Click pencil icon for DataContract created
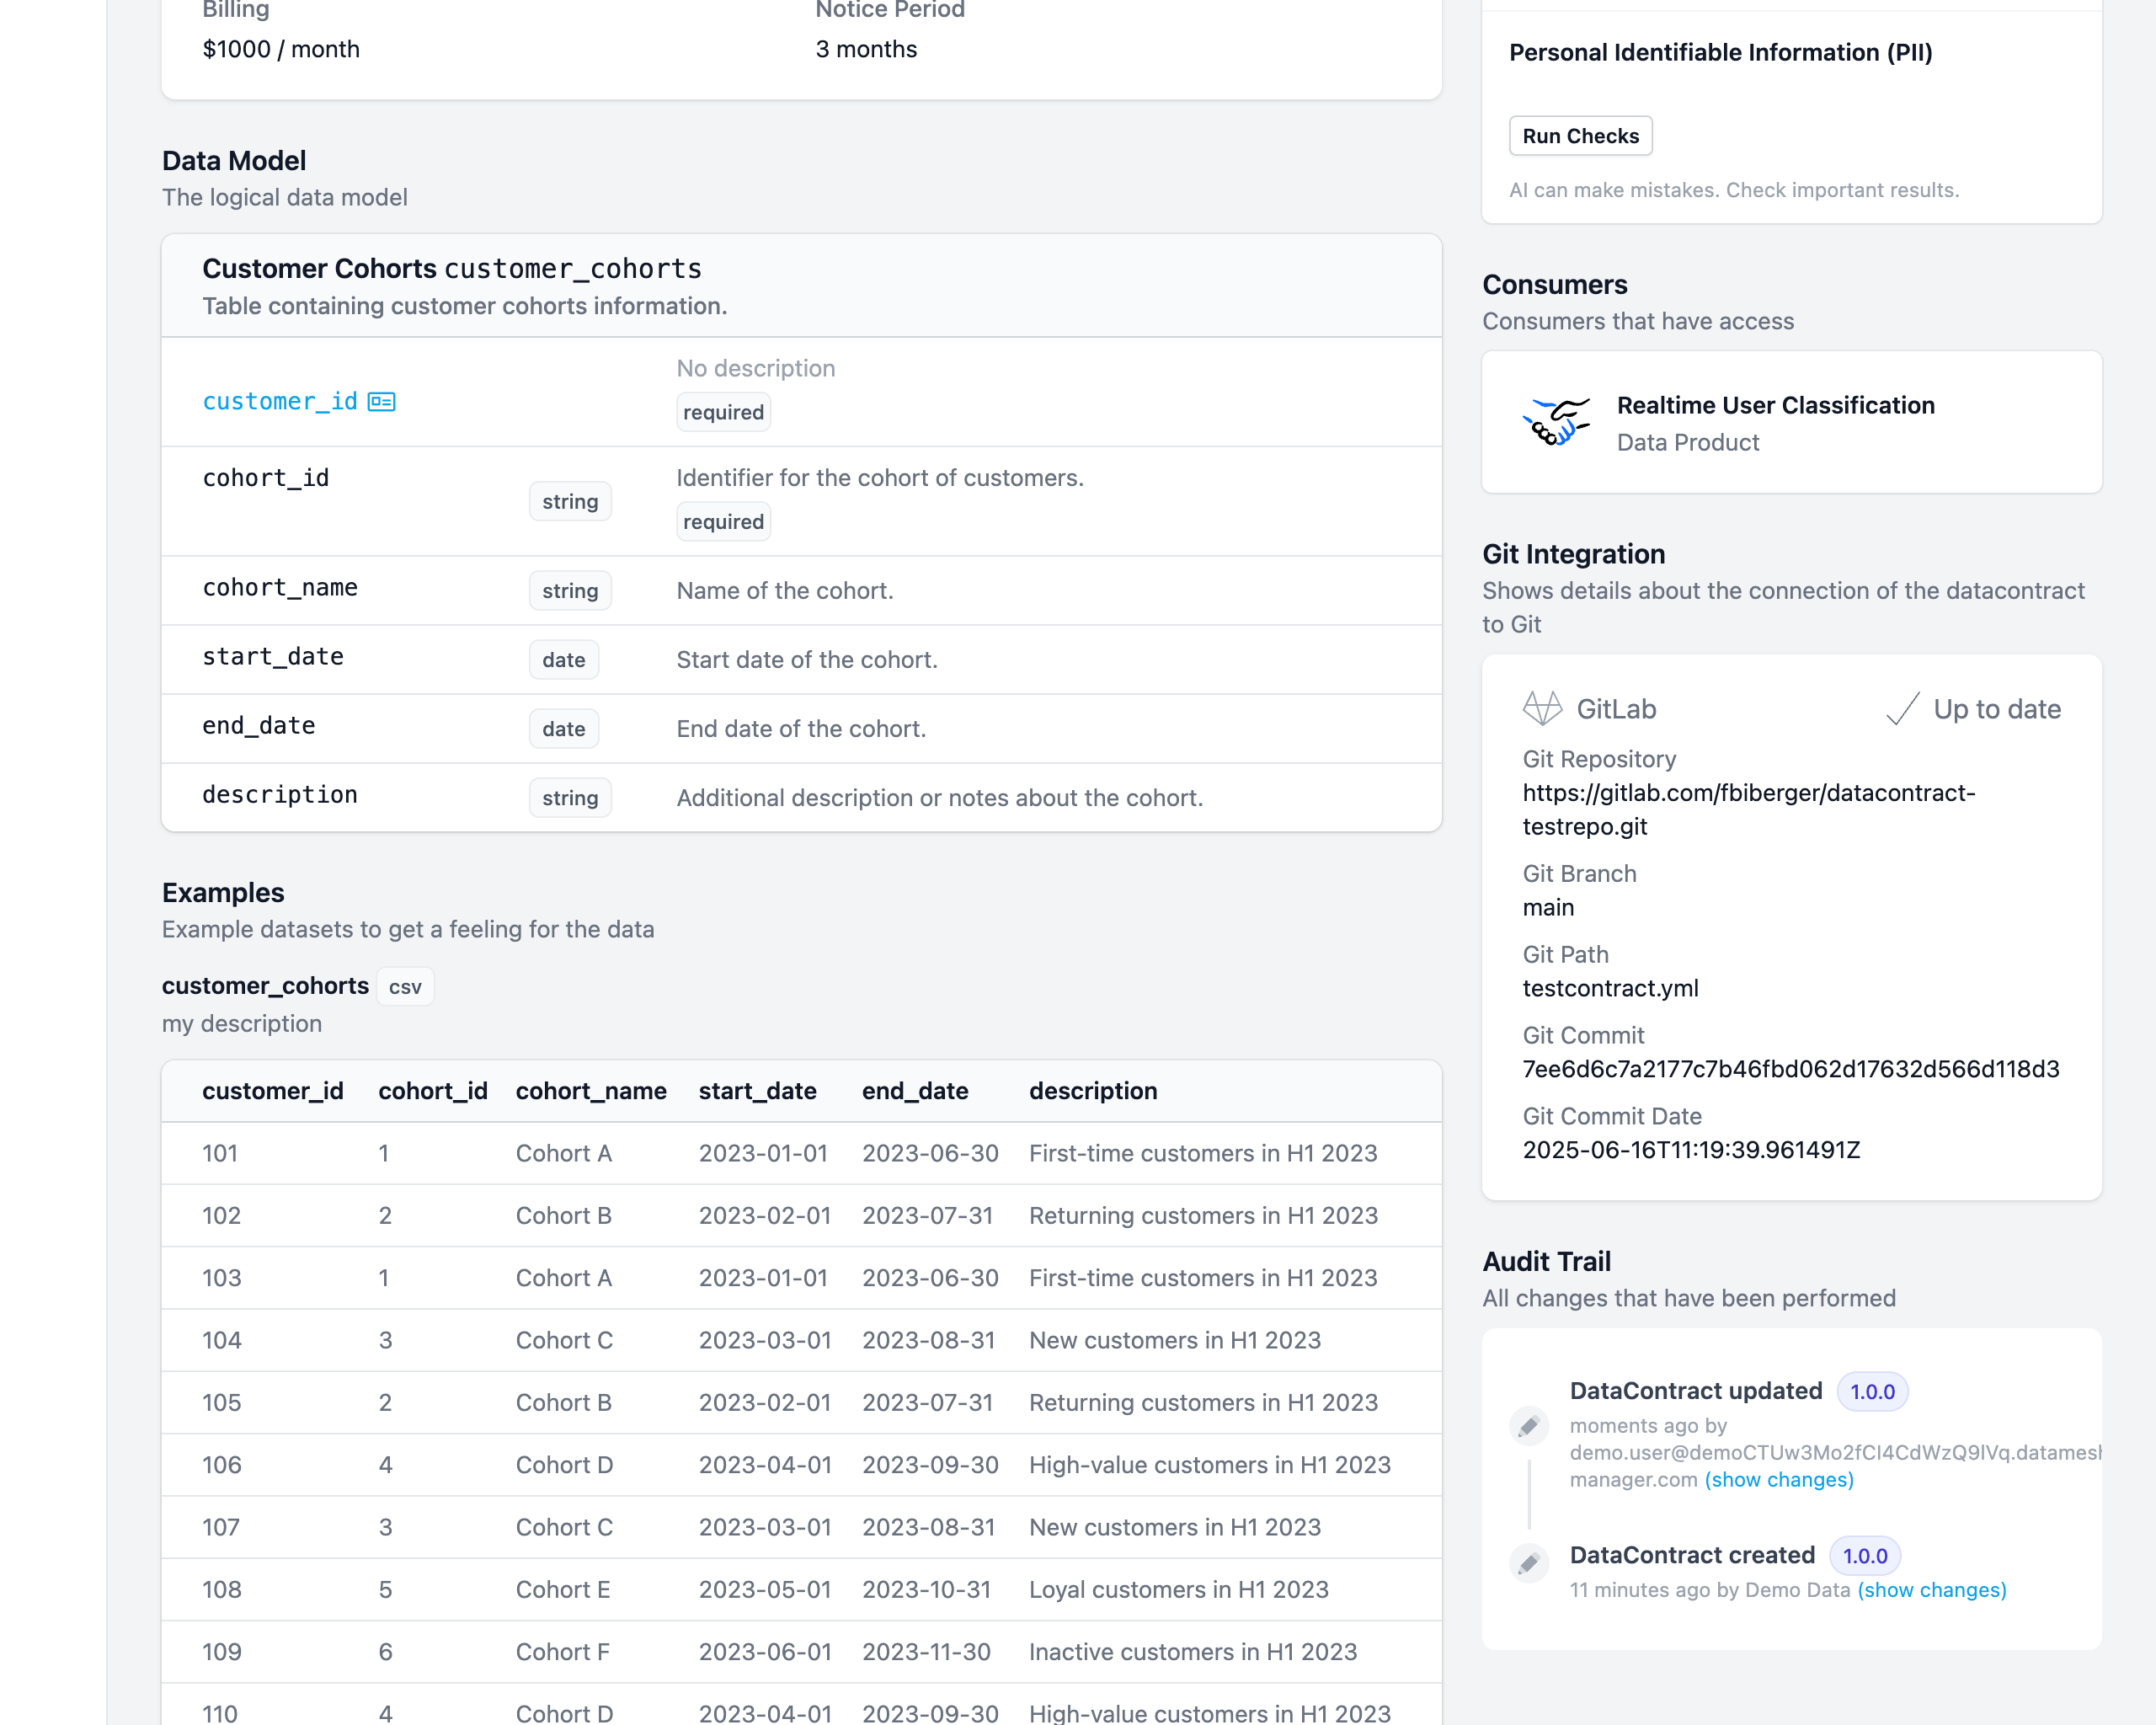The width and height of the screenshot is (2156, 1725). [x=1528, y=1564]
